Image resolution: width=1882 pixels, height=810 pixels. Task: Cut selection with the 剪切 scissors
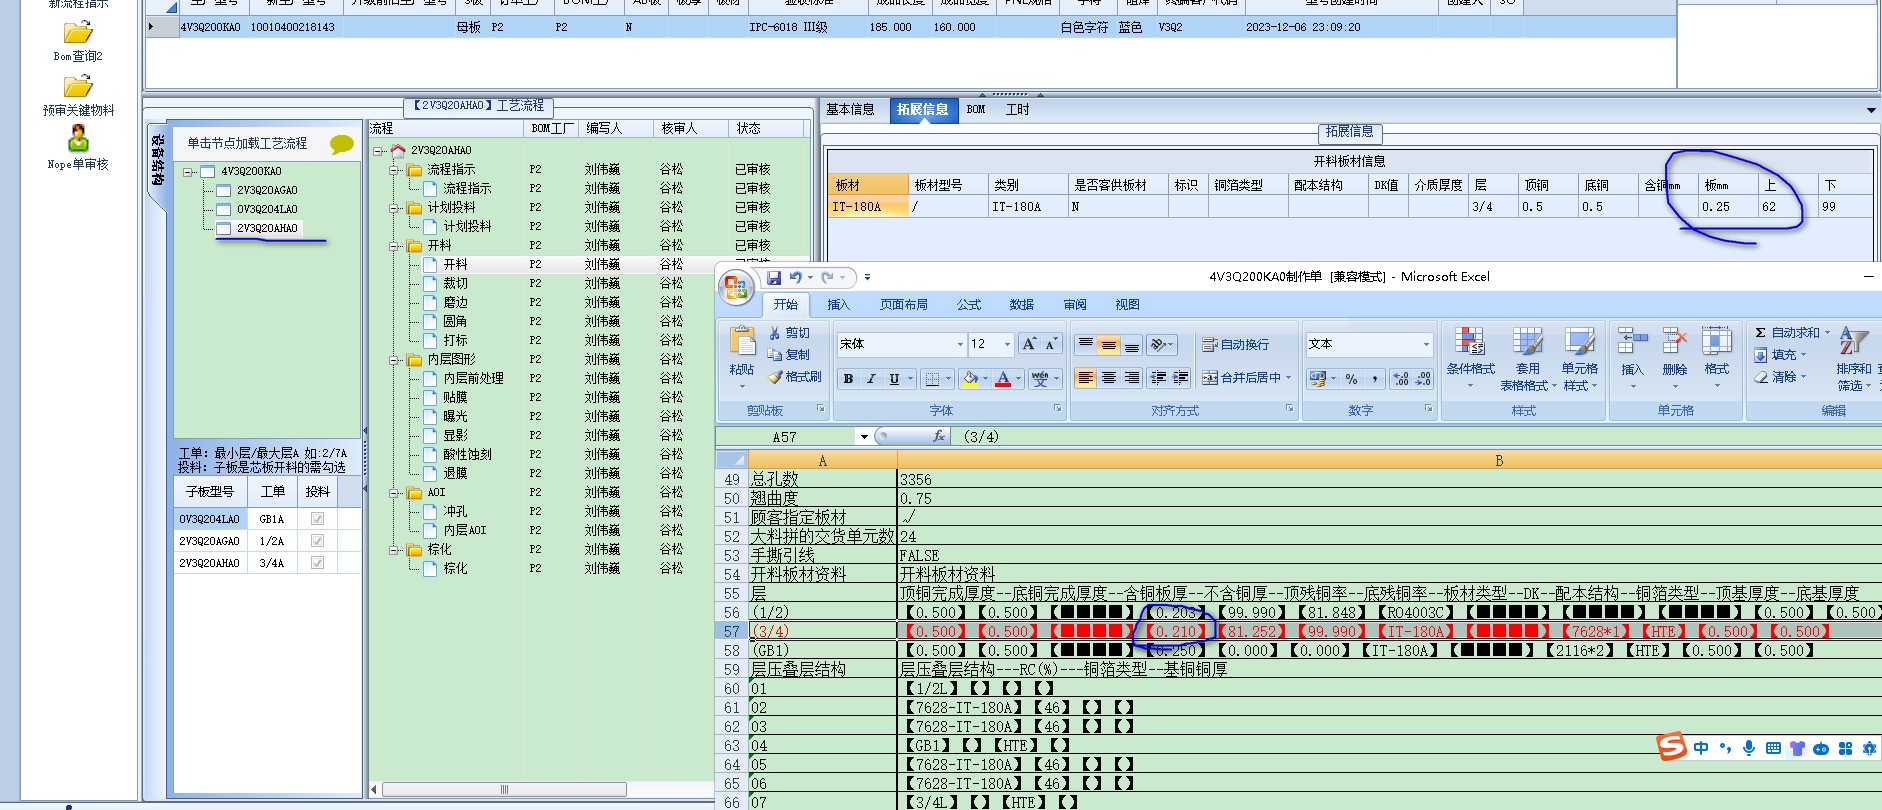click(x=789, y=333)
